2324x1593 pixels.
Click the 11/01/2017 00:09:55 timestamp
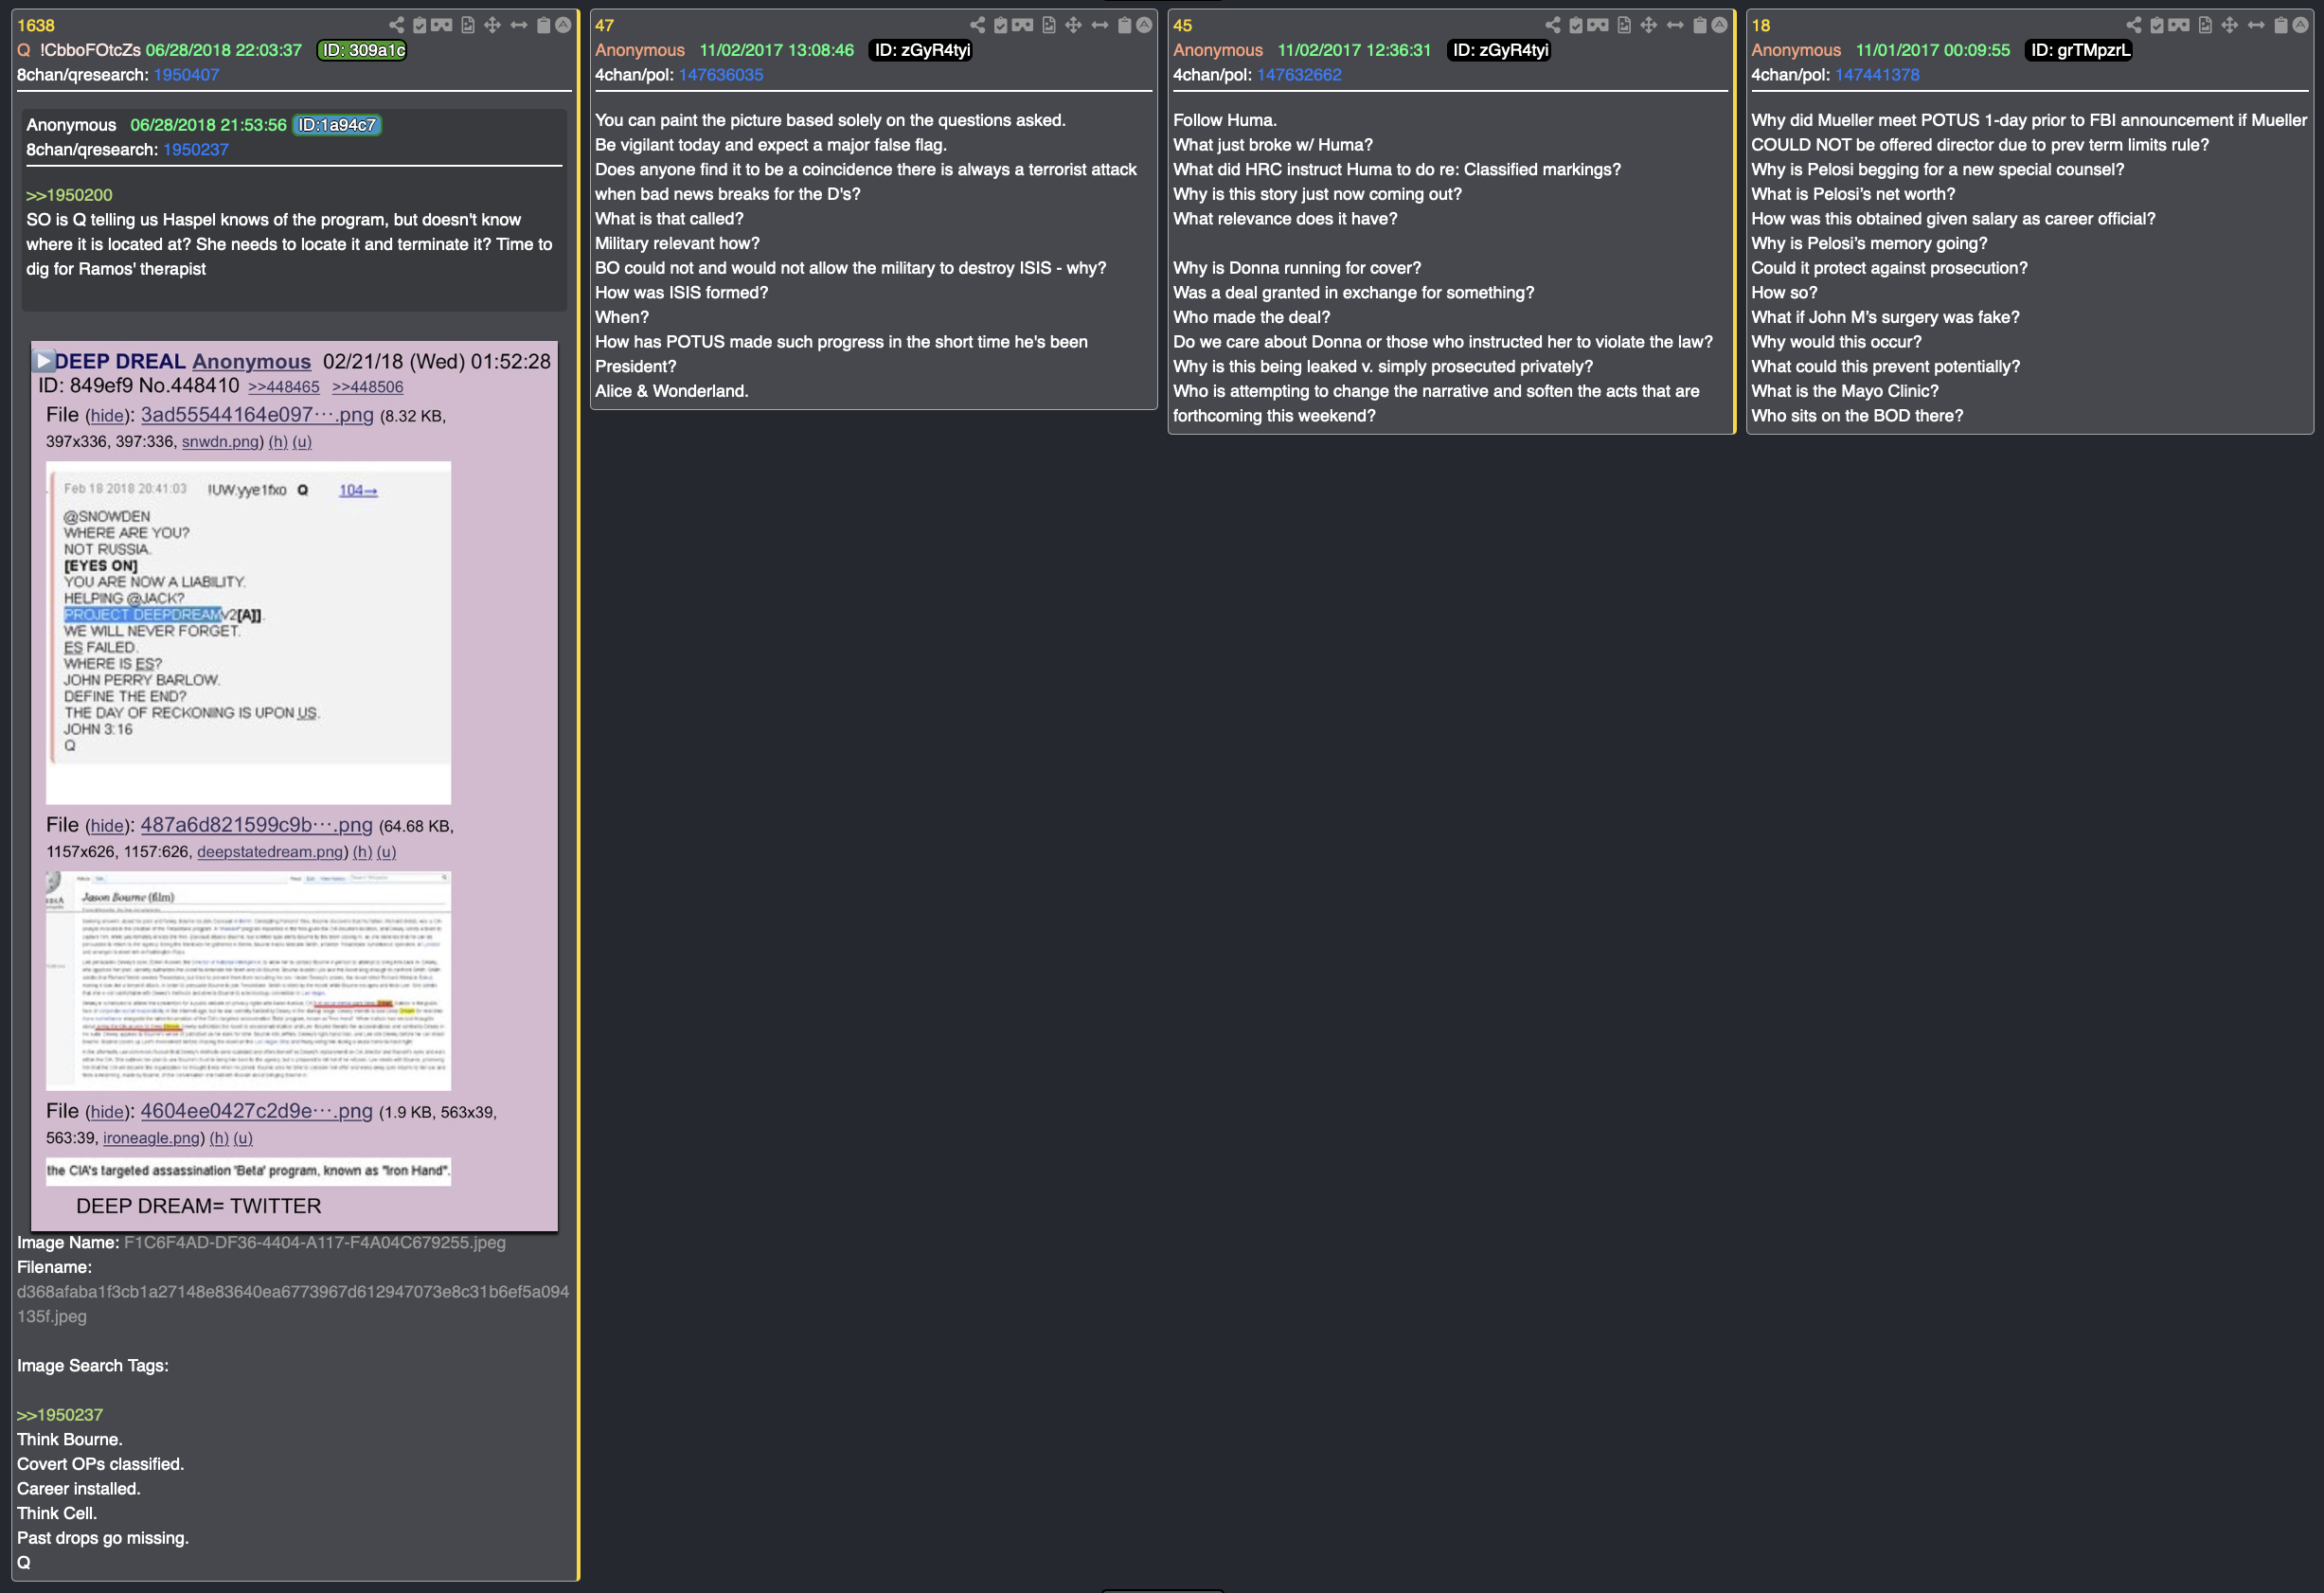pyautogui.click(x=1932, y=50)
